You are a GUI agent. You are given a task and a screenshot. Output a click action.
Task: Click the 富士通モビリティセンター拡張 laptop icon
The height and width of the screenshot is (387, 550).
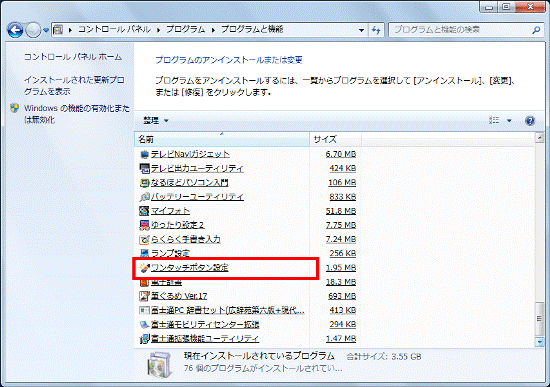pyautogui.click(x=144, y=325)
